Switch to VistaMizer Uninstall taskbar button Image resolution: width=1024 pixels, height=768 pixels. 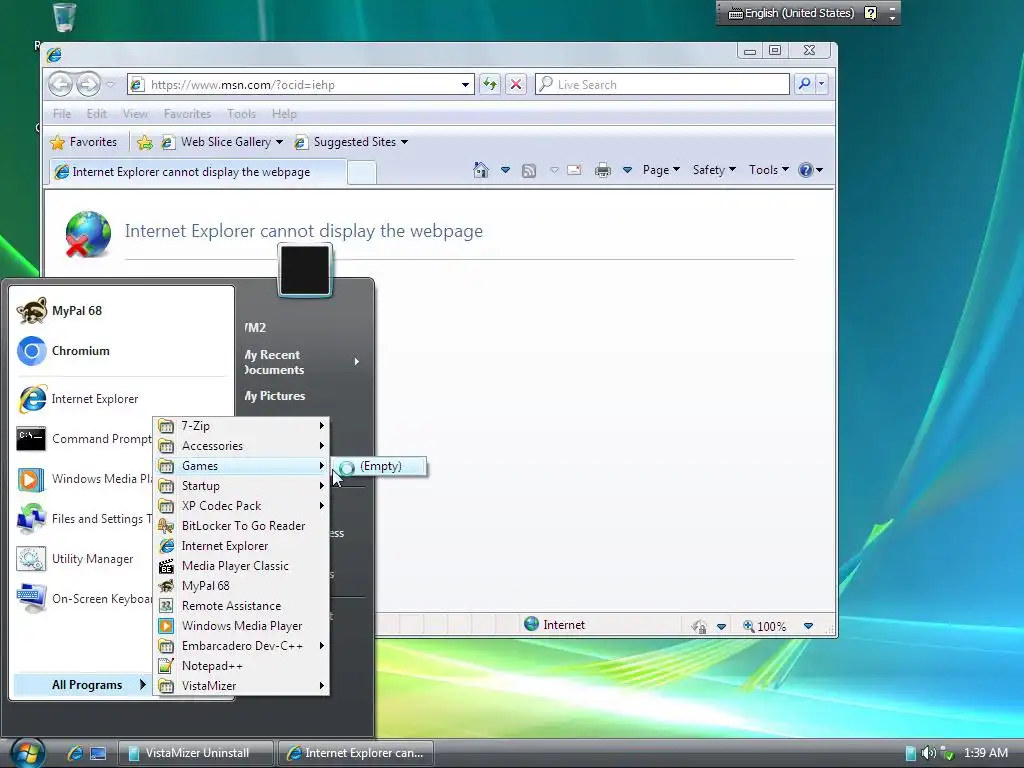[x=195, y=753]
